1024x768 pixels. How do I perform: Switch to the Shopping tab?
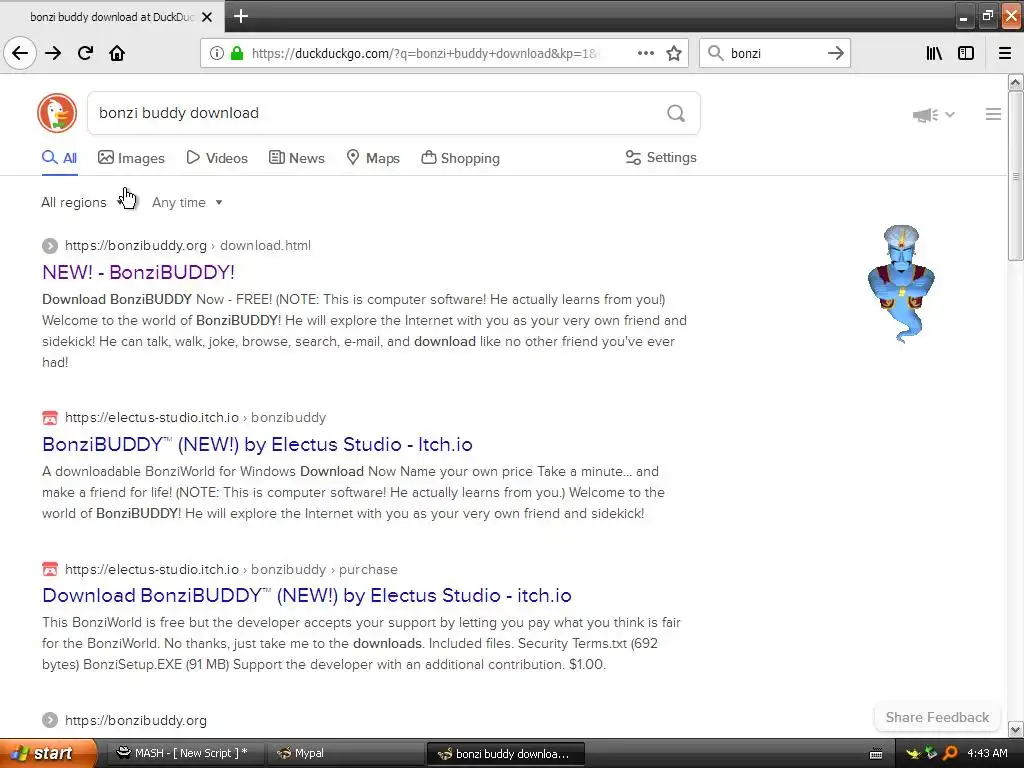460,158
